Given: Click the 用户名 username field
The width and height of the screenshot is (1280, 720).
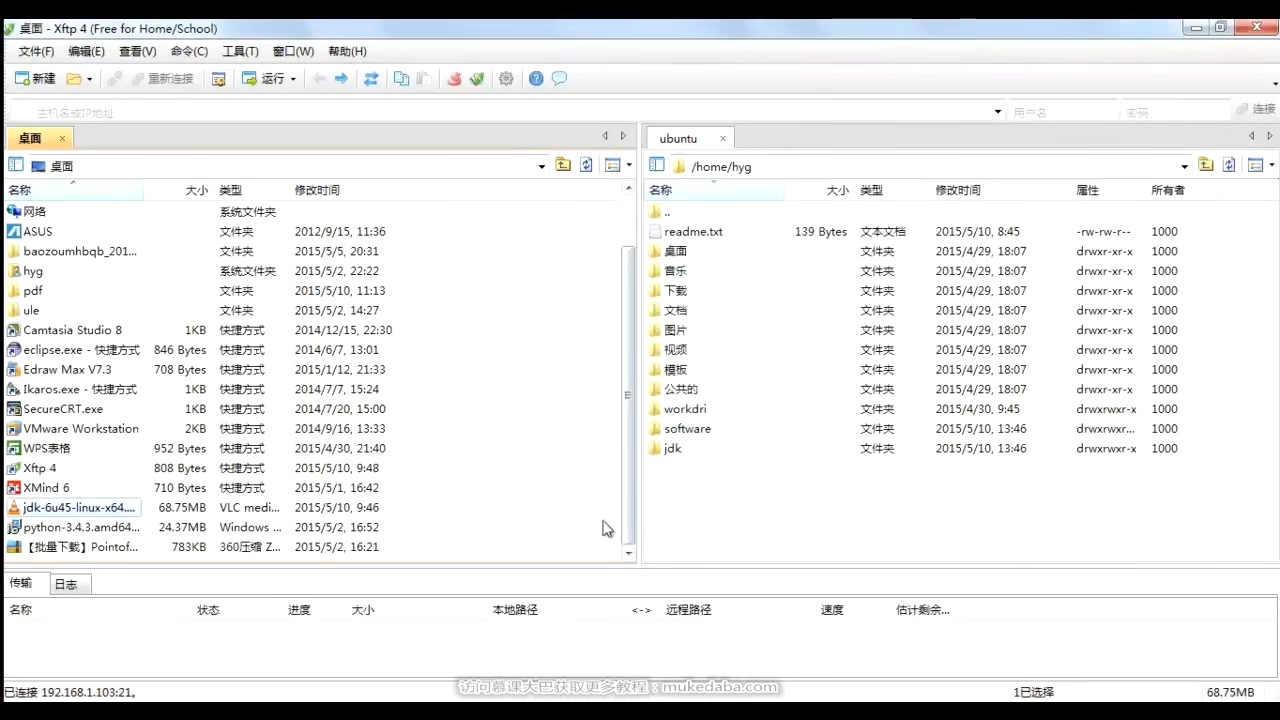Looking at the screenshot, I should [x=1062, y=112].
